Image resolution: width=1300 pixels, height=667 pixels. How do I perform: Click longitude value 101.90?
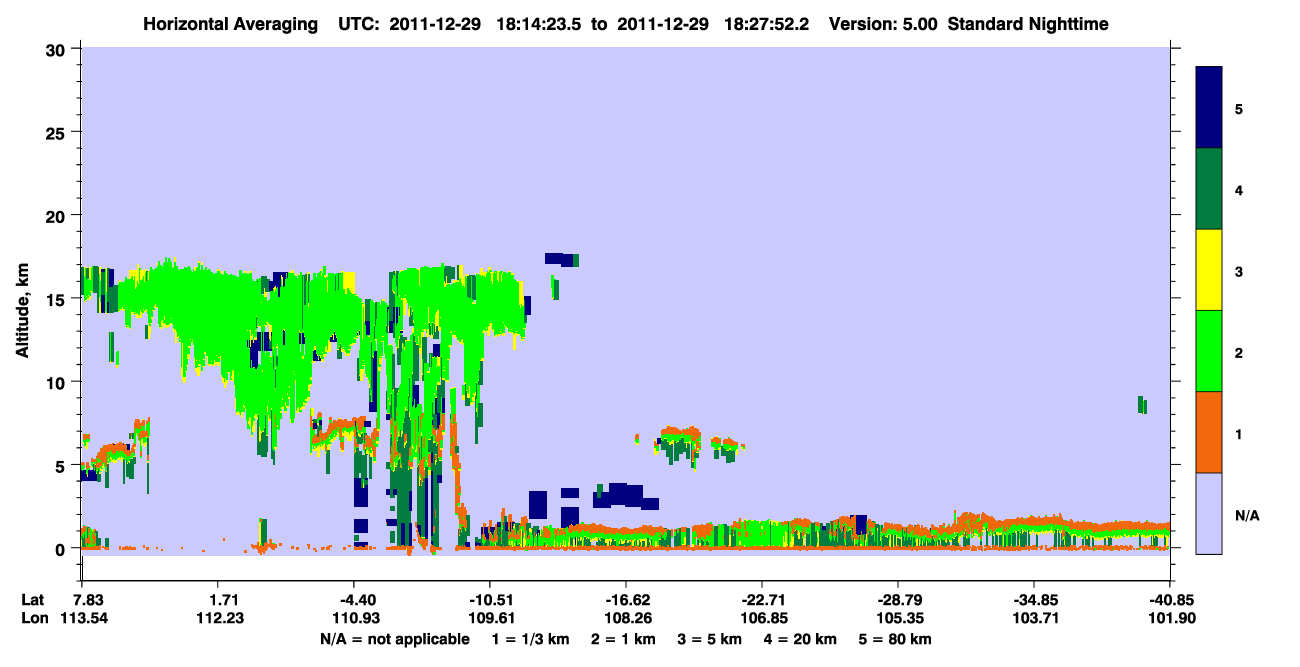[x=1170, y=619]
